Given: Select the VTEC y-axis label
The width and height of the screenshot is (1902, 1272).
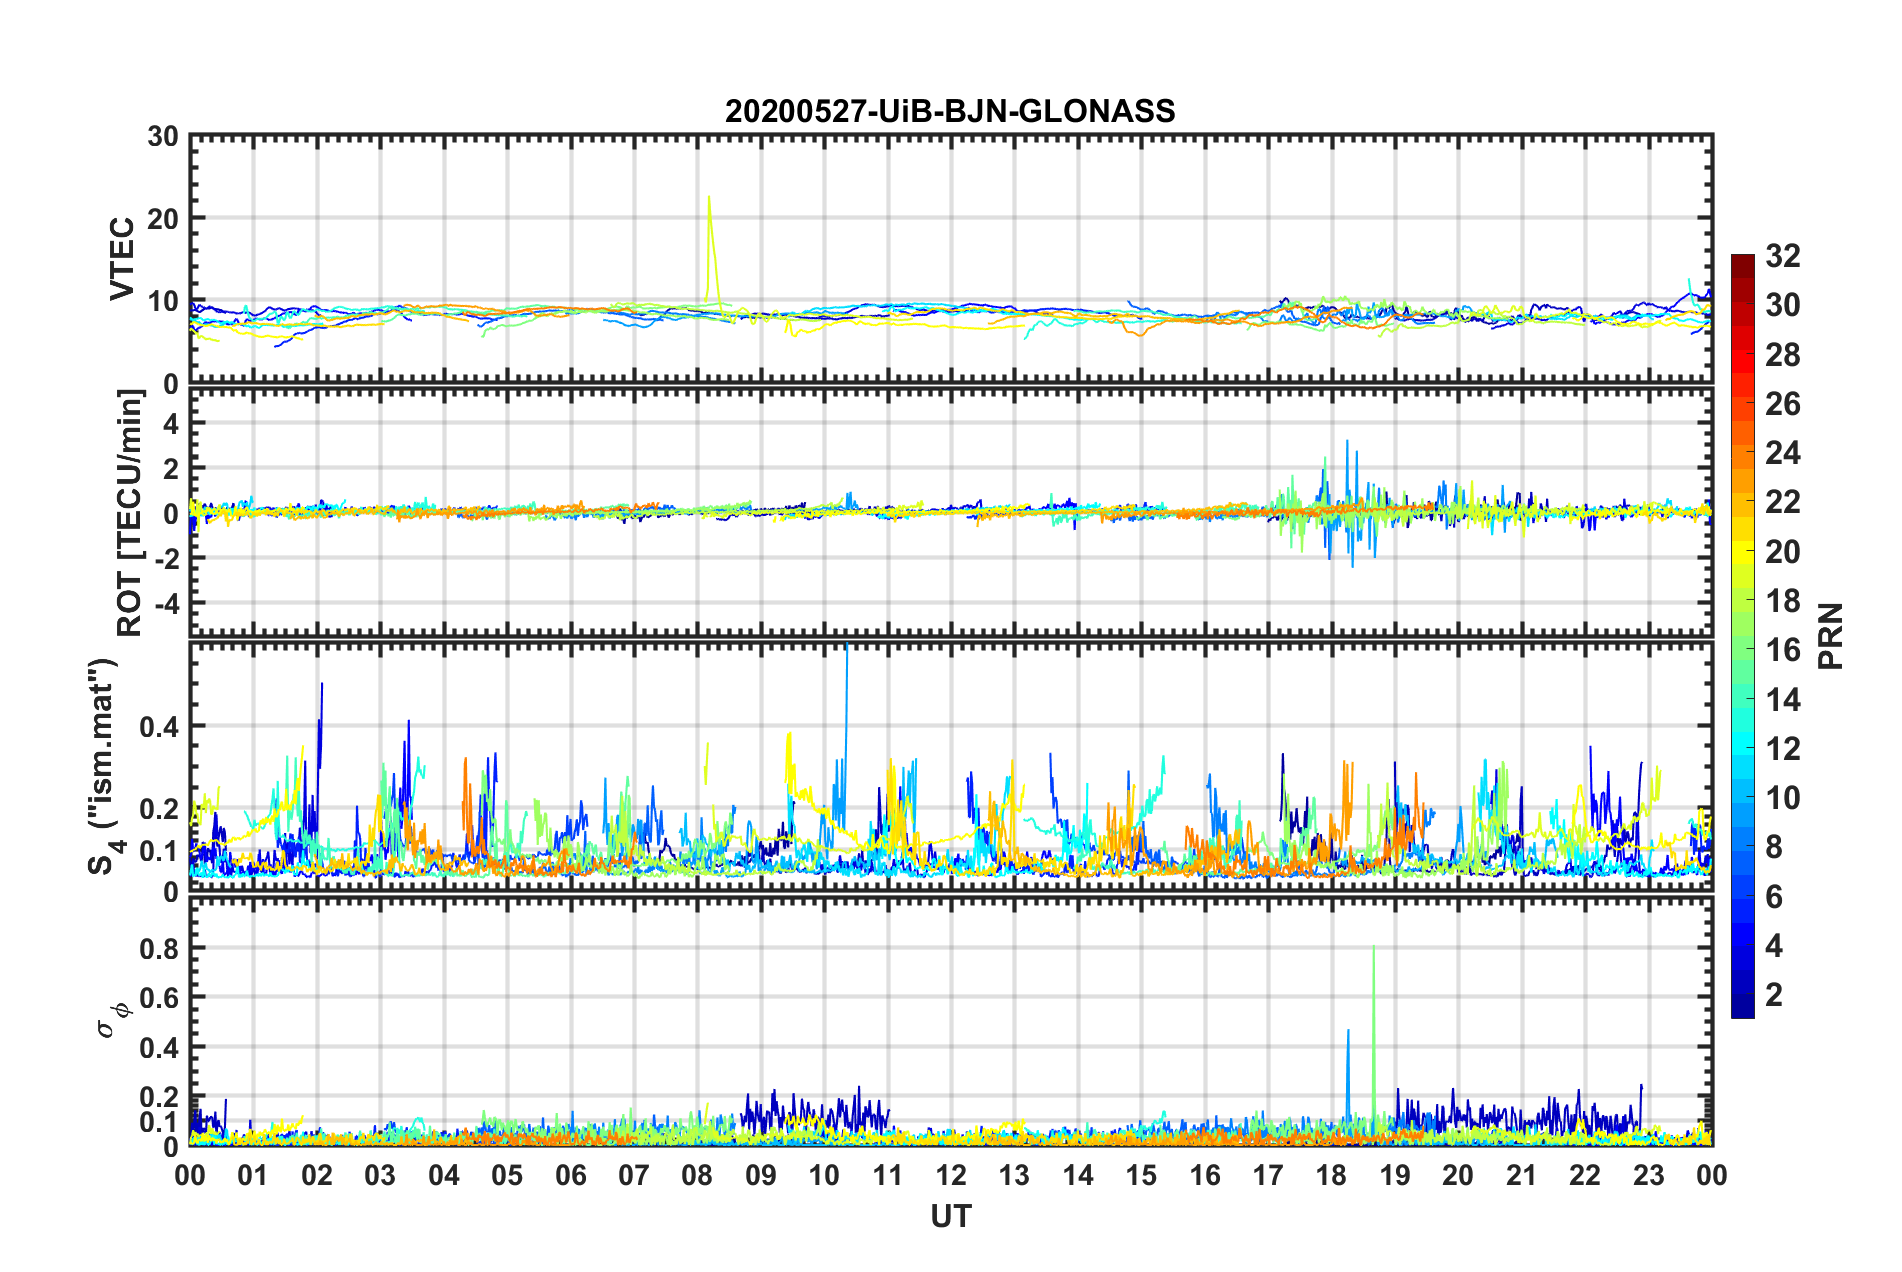Looking at the screenshot, I should (121, 258).
